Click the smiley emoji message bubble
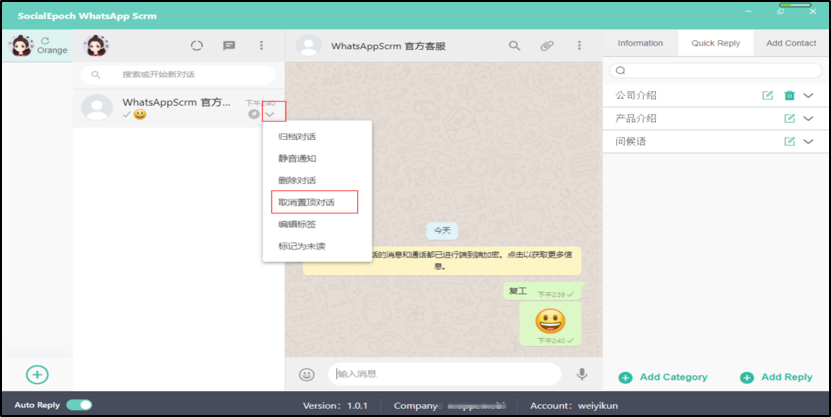Viewport: 831px width, 417px height. (551, 324)
